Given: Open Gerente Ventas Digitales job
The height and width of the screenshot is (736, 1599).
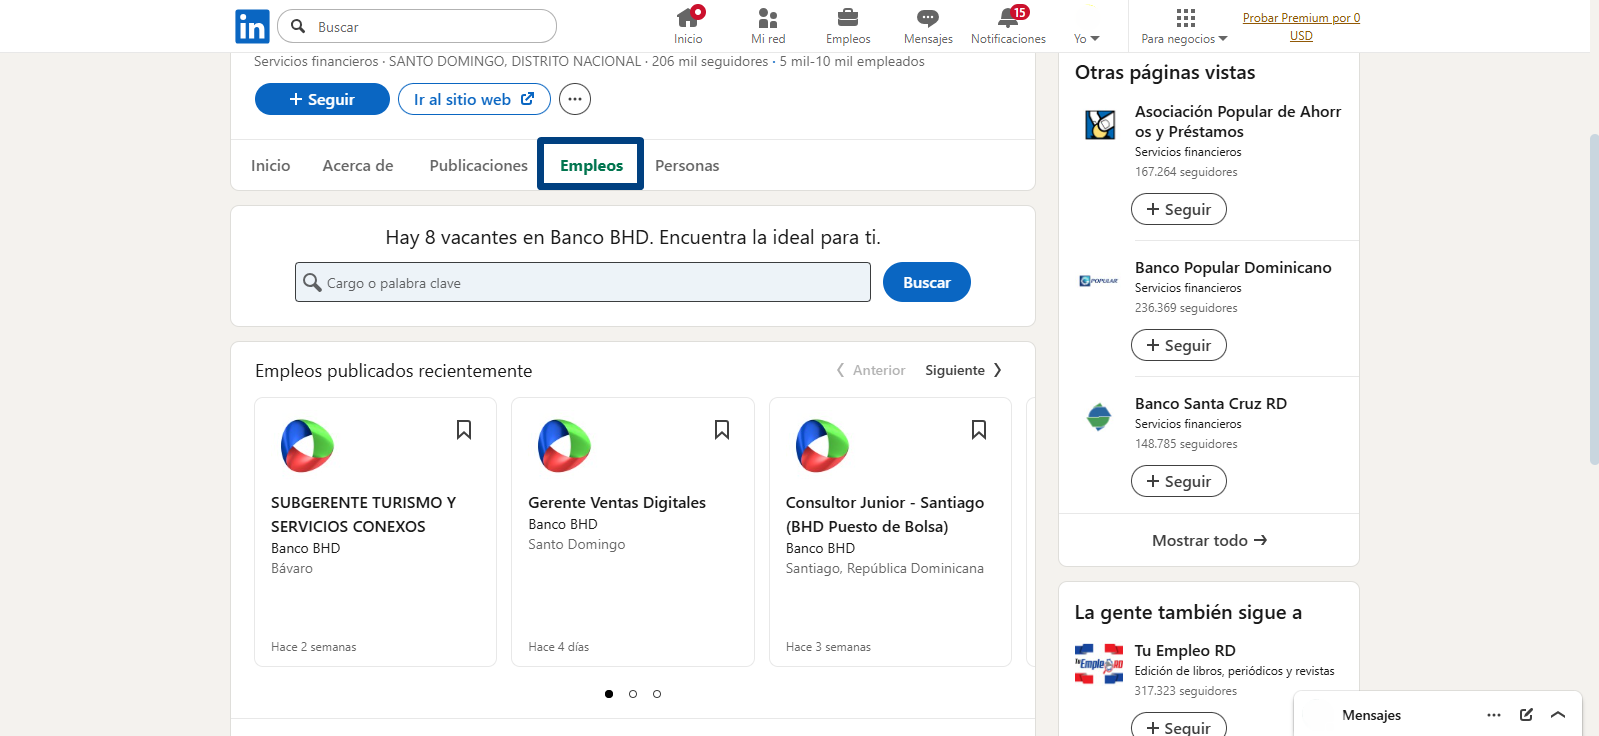Looking at the screenshot, I should pos(617,502).
